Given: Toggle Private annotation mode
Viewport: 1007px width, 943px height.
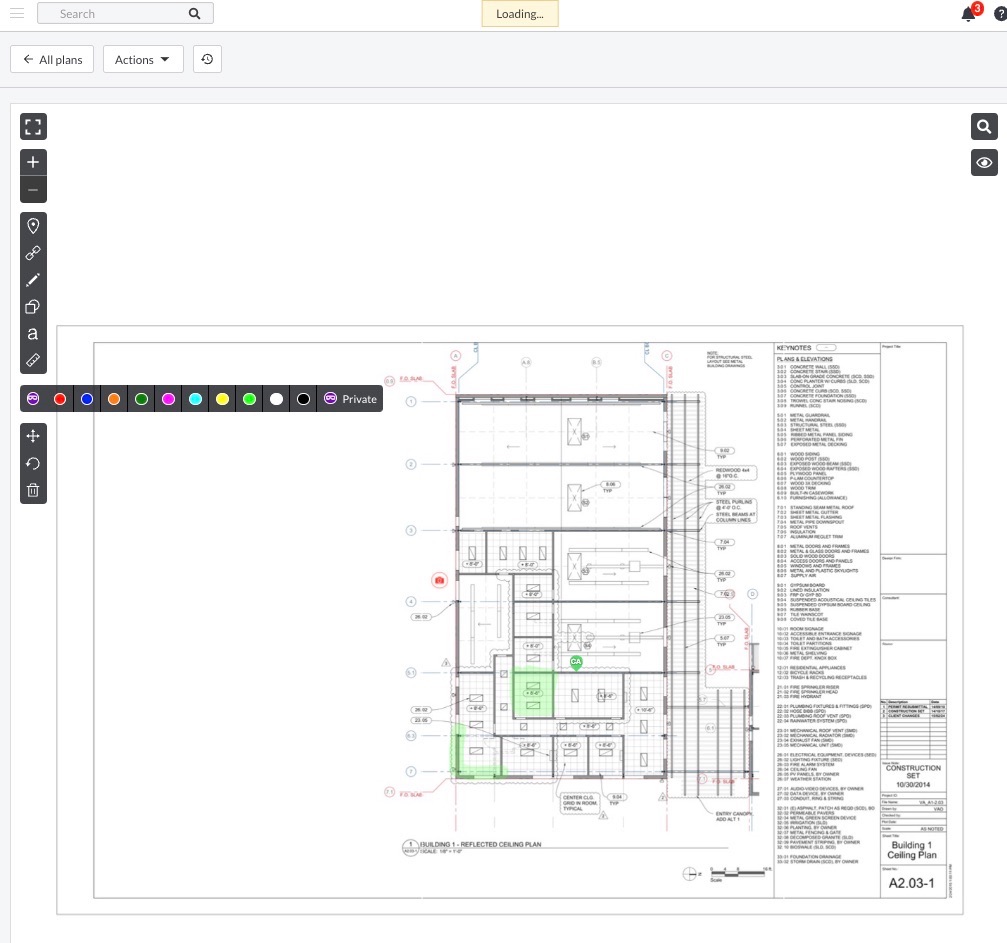Looking at the screenshot, I should pos(350,399).
